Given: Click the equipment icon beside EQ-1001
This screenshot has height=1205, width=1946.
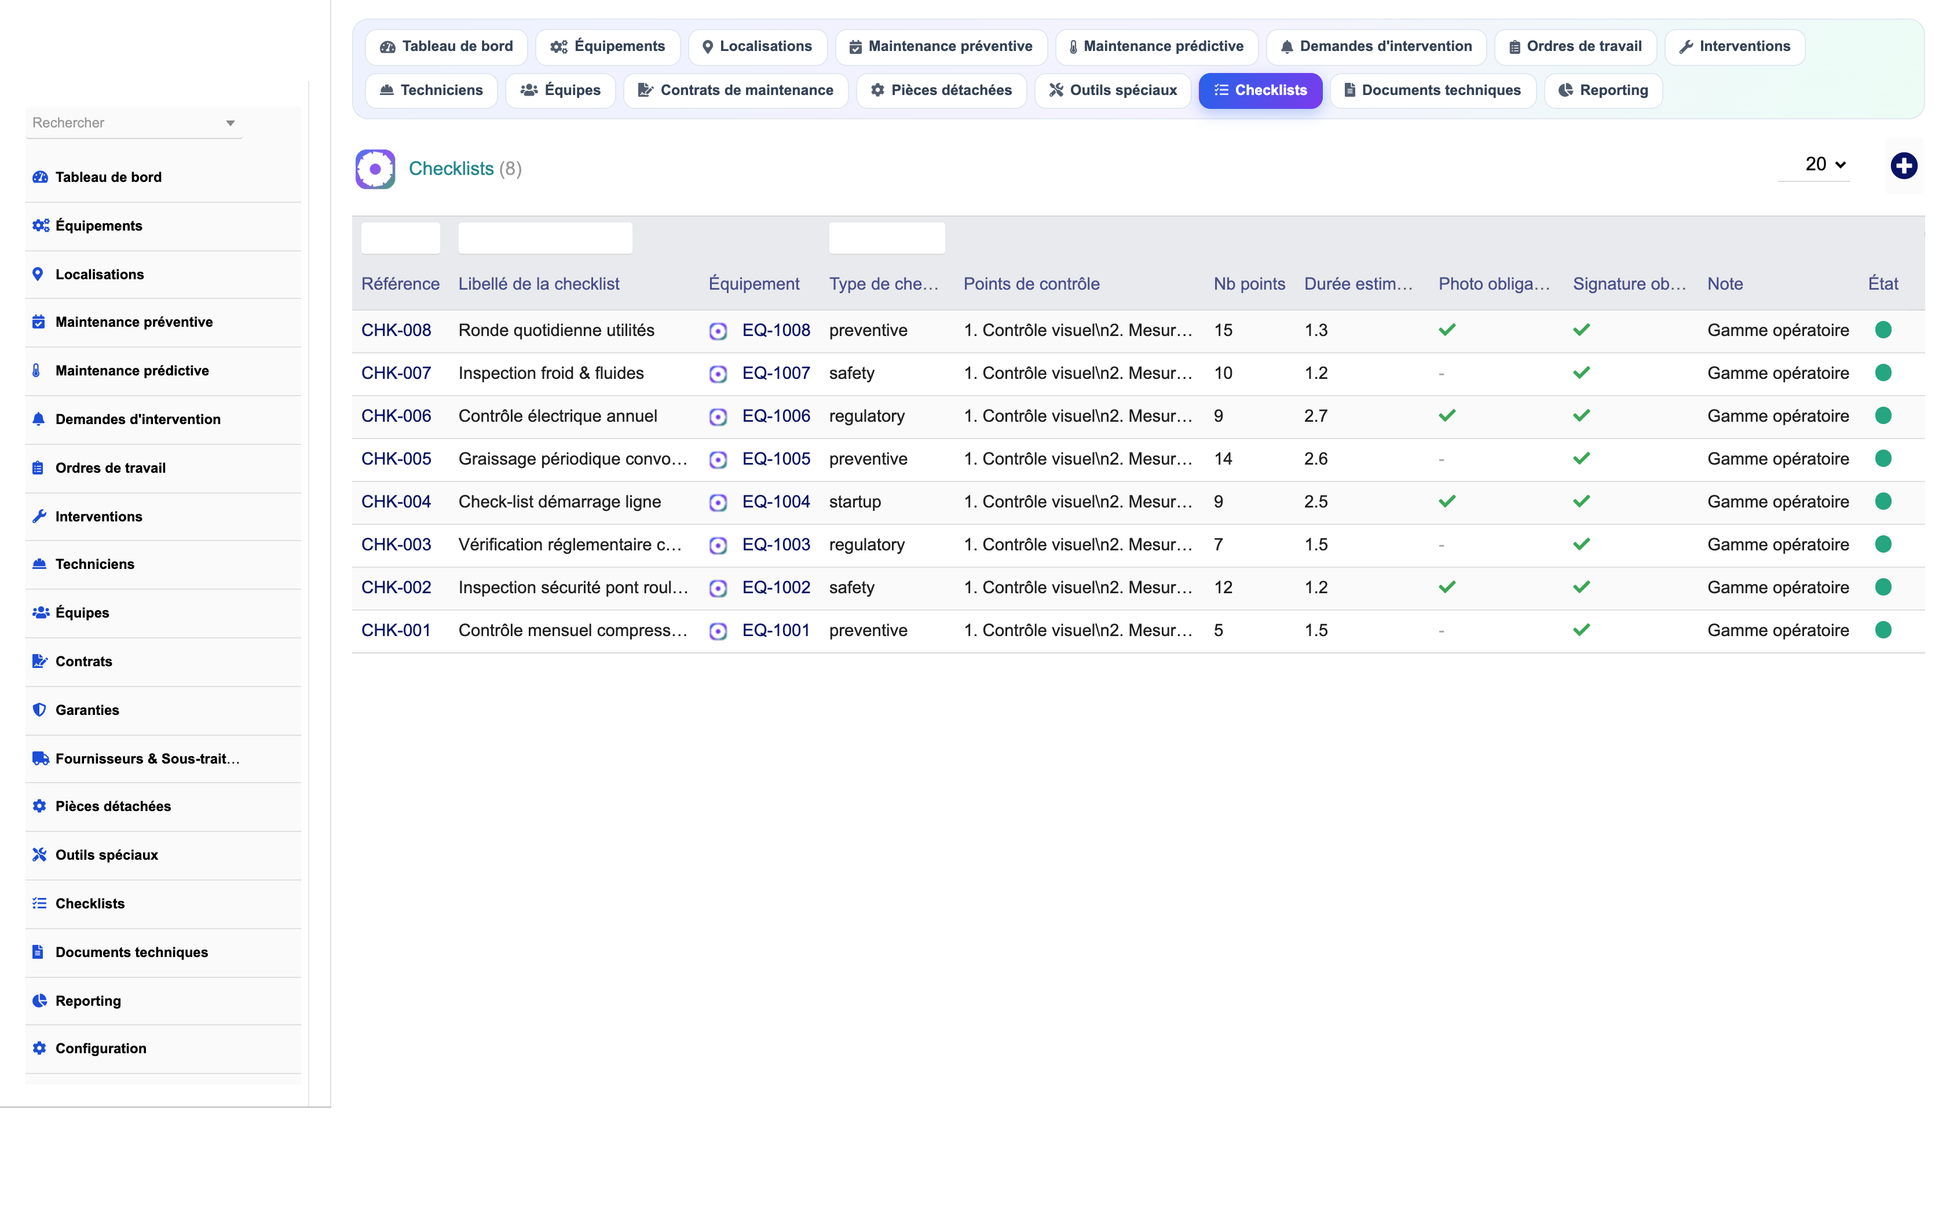Looking at the screenshot, I should pyautogui.click(x=718, y=632).
